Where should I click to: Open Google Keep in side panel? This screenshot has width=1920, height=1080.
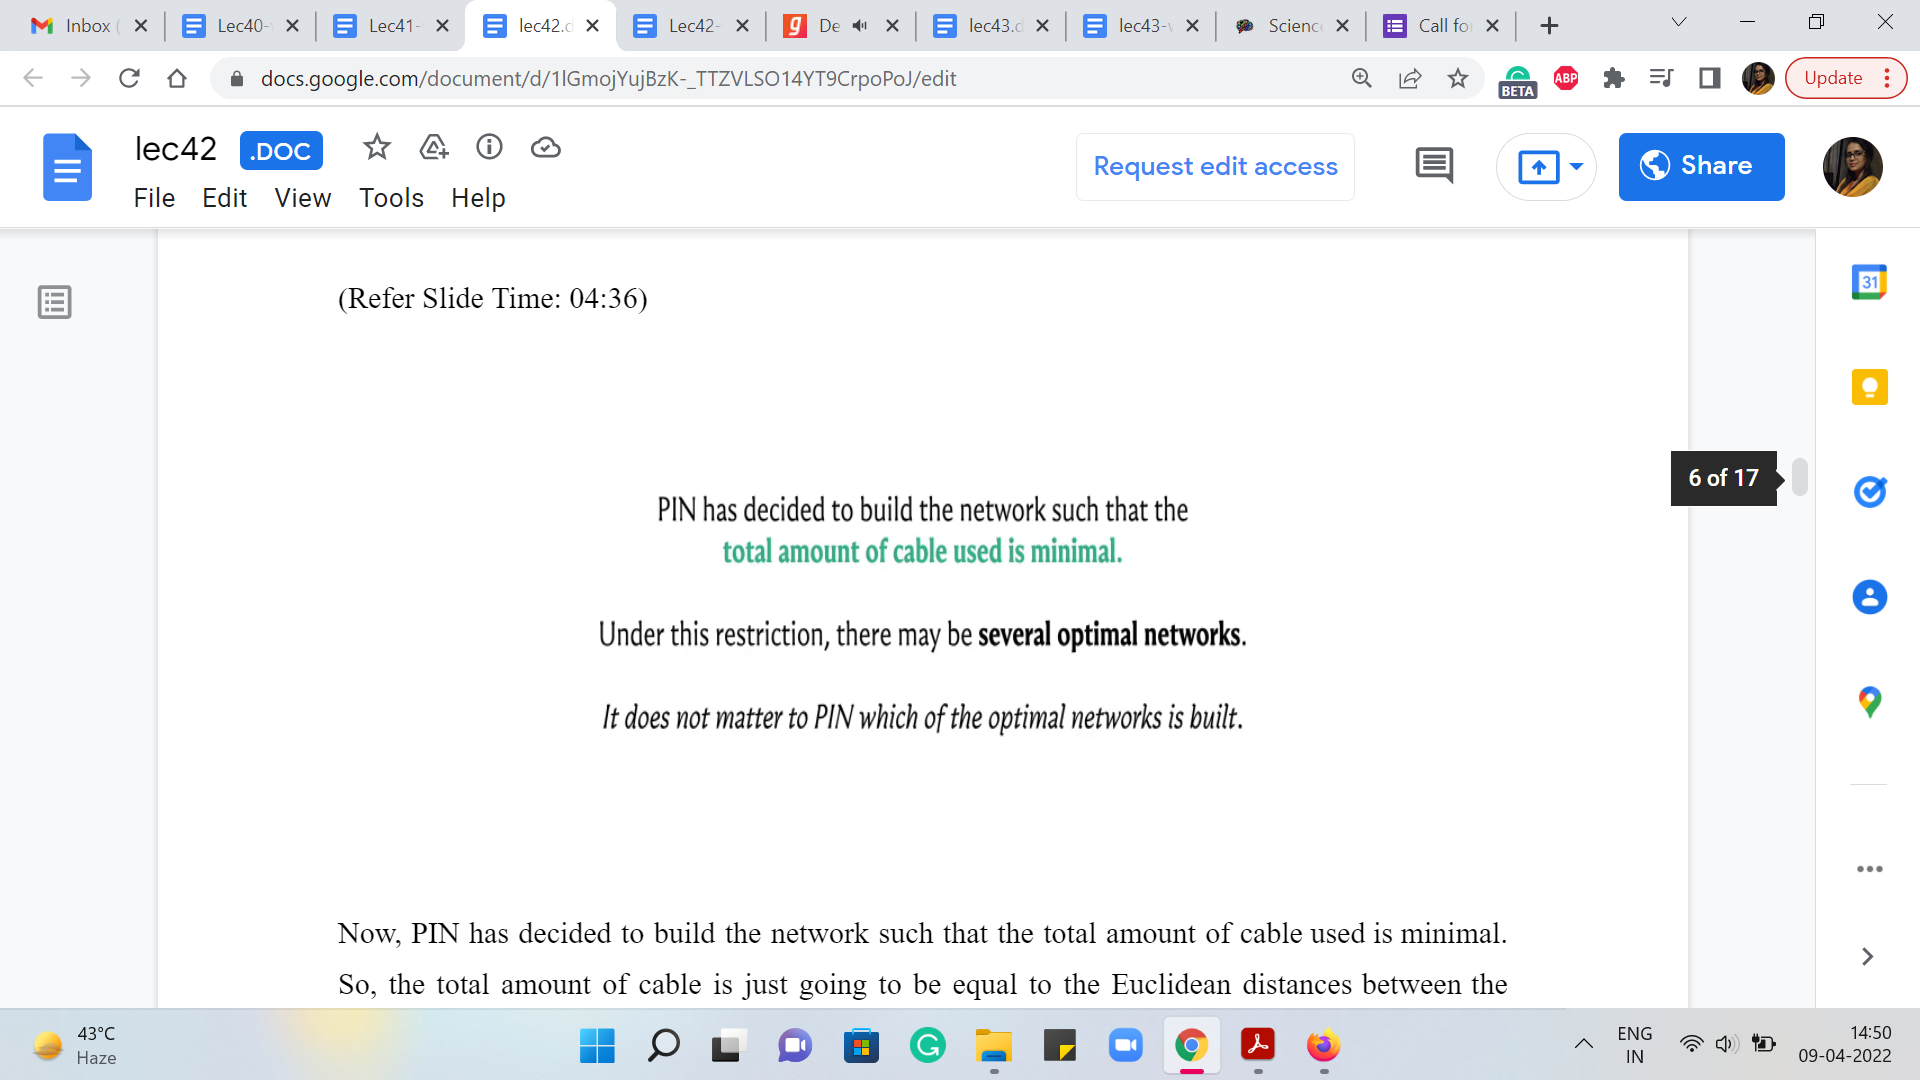(1869, 387)
